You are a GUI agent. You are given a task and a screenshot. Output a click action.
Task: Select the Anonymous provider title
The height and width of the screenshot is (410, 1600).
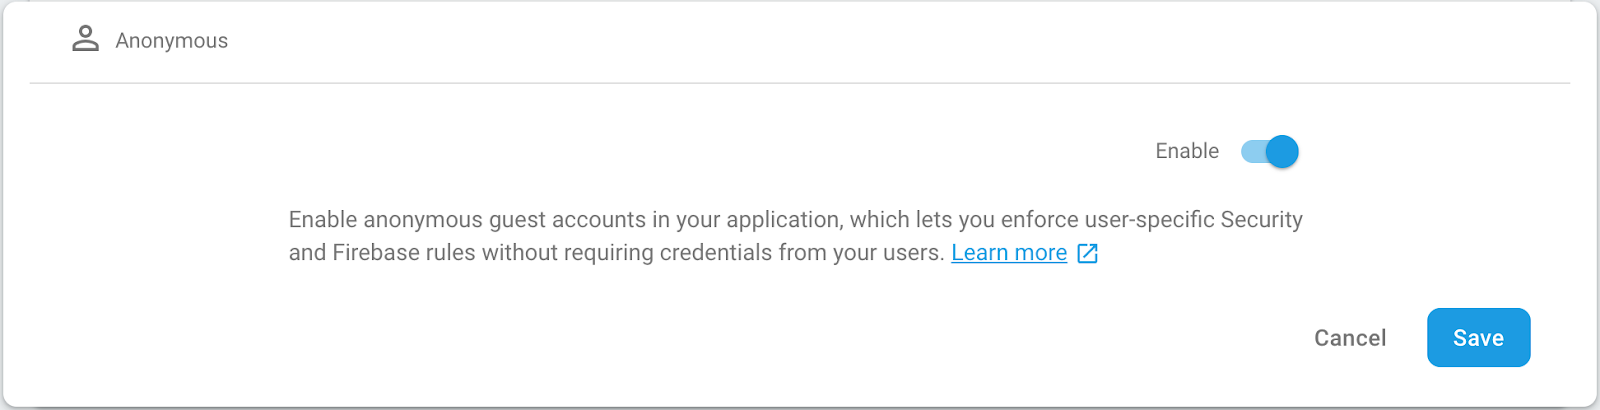(x=171, y=41)
